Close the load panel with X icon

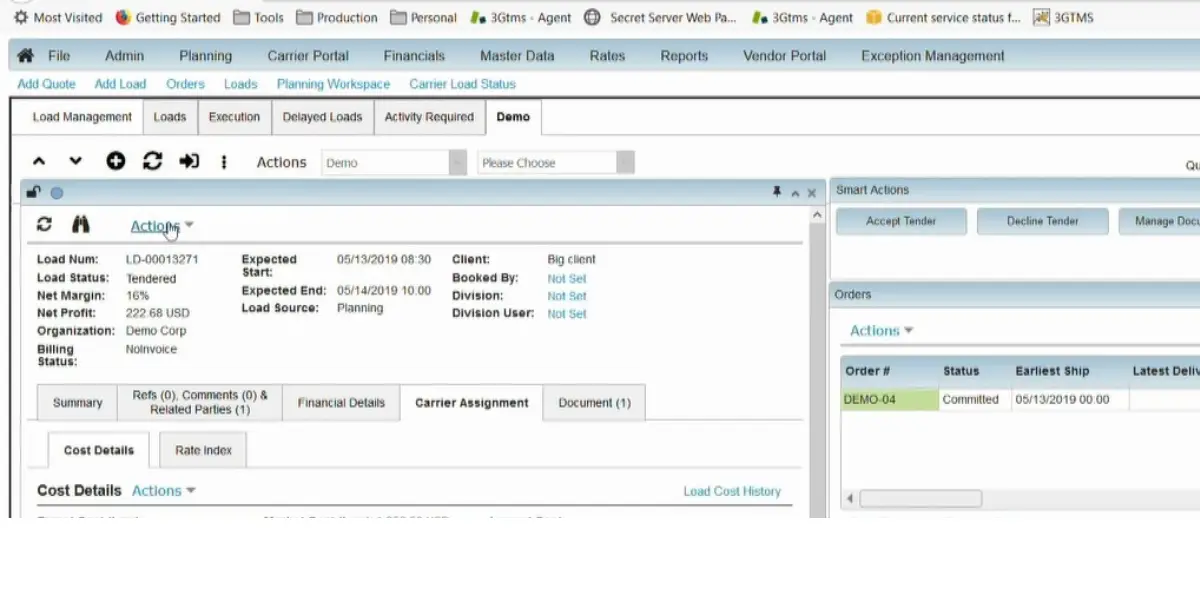click(811, 193)
